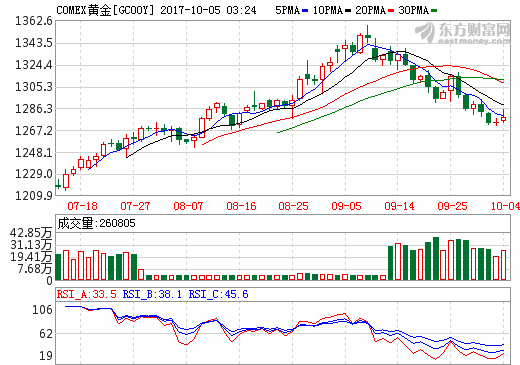
Task: Select the 20PMA legend label
Action: (x=371, y=10)
